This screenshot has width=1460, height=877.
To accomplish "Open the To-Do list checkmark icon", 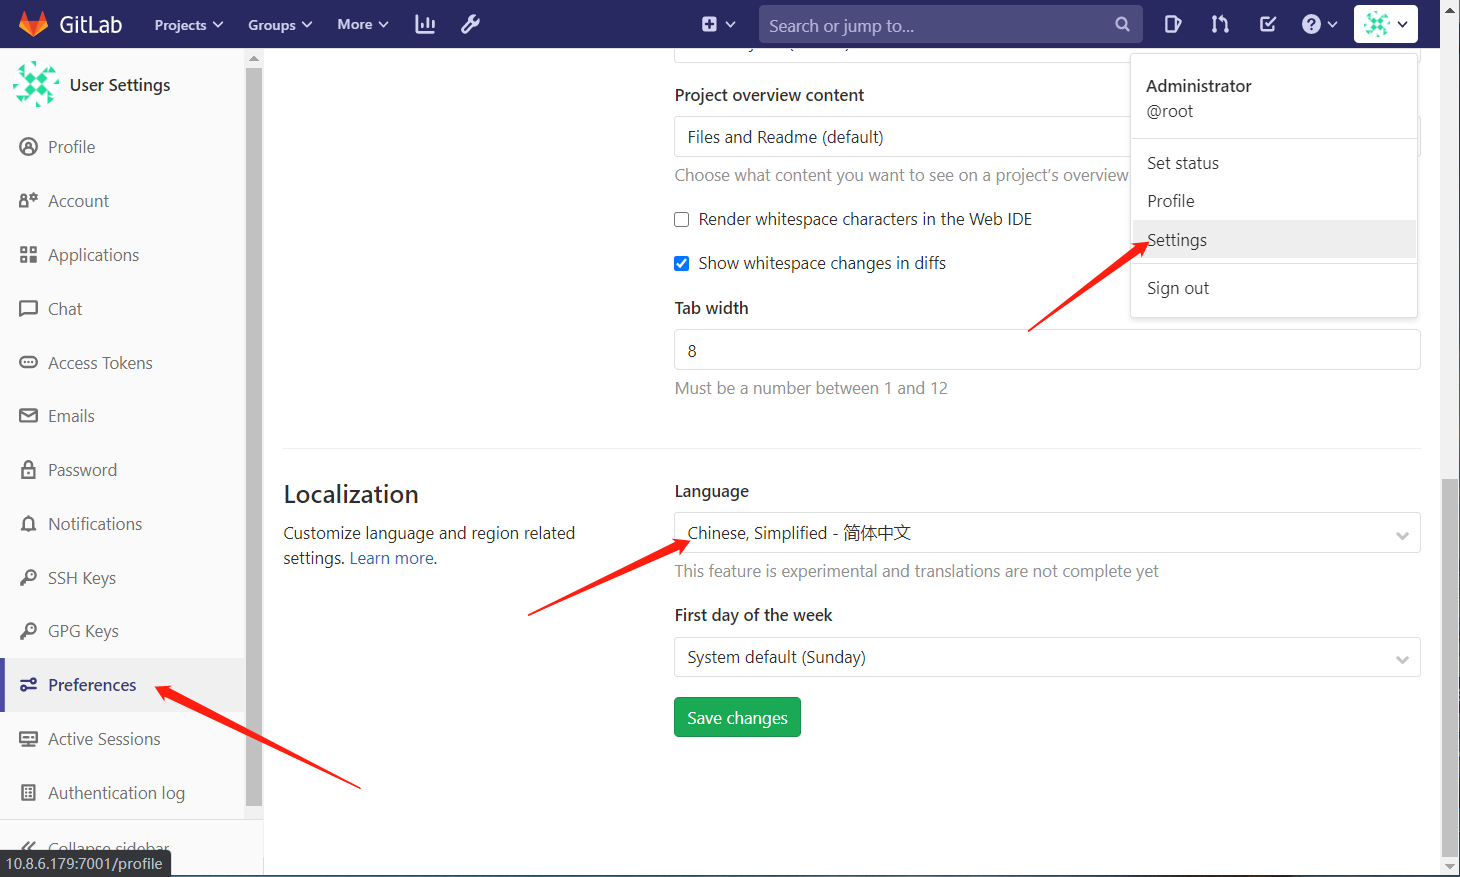I will click(1267, 24).
